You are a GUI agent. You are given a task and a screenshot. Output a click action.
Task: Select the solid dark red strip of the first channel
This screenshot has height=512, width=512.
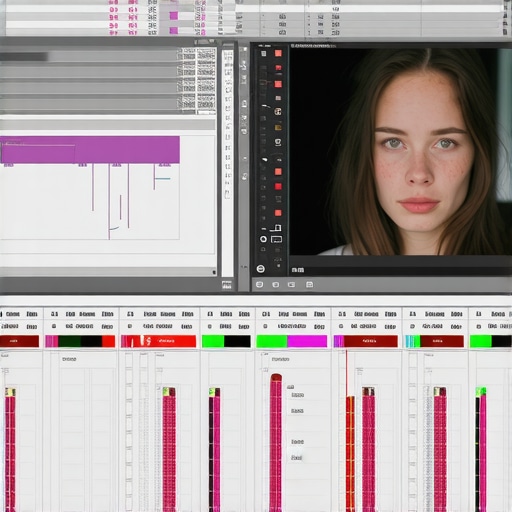pyautogui.click(x=19, y=341)
